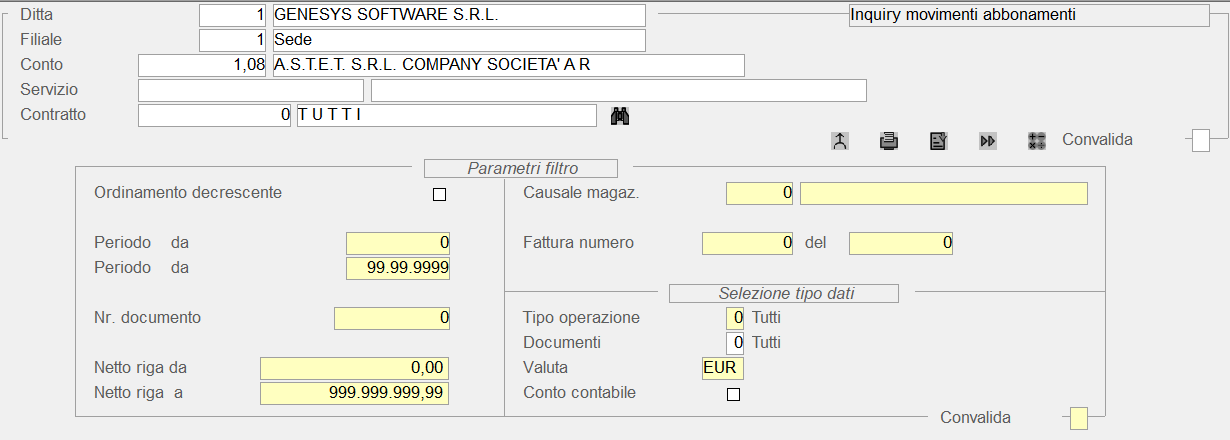Click the Ditta code field
Screen dimensions: 1230x440
click(x=233, y=16)
